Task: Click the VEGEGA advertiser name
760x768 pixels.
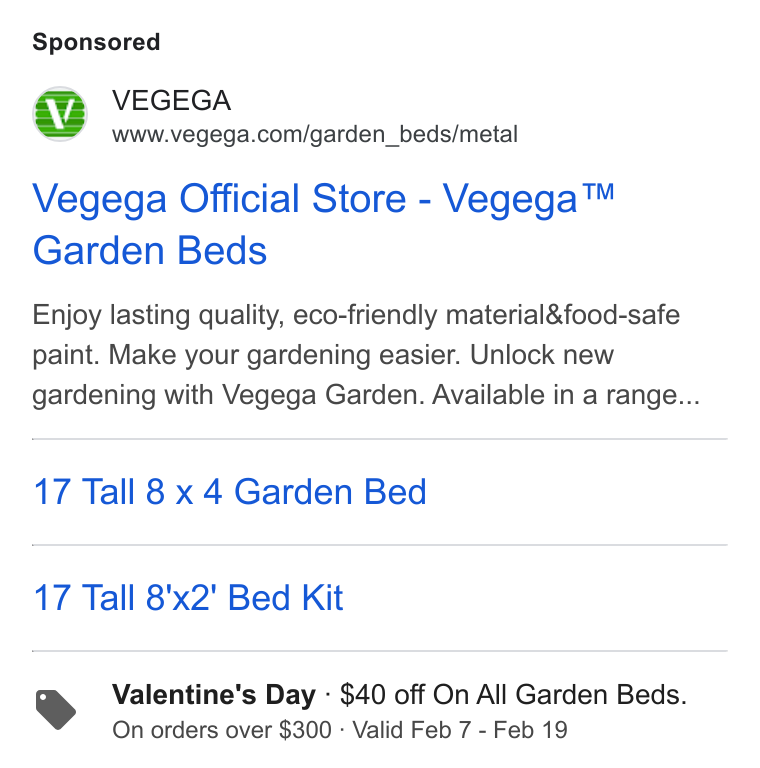Action: coord(171,100)
